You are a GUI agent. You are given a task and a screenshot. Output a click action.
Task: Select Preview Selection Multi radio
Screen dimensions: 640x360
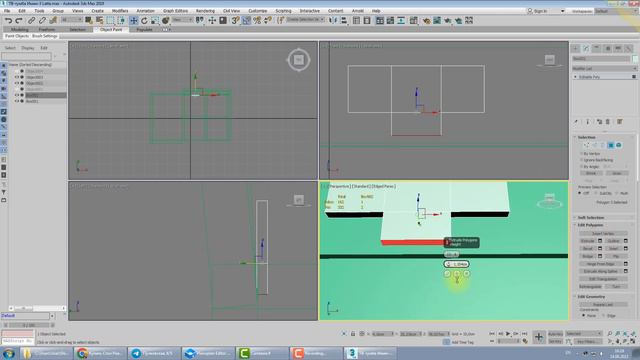[x=617, y=193]
